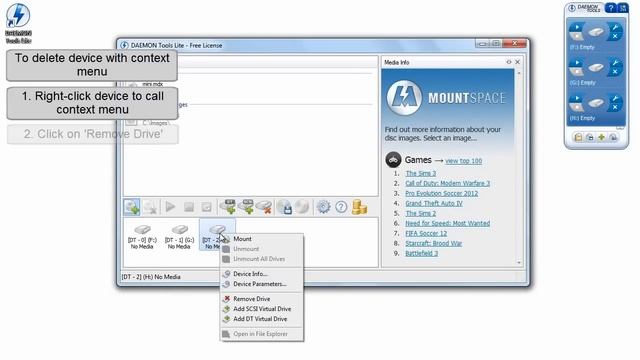The height and width of the screenshot is (360, 640).
Task: Click the Add DT virtual drive toolbar icon
Action: (x=228, y=207)
